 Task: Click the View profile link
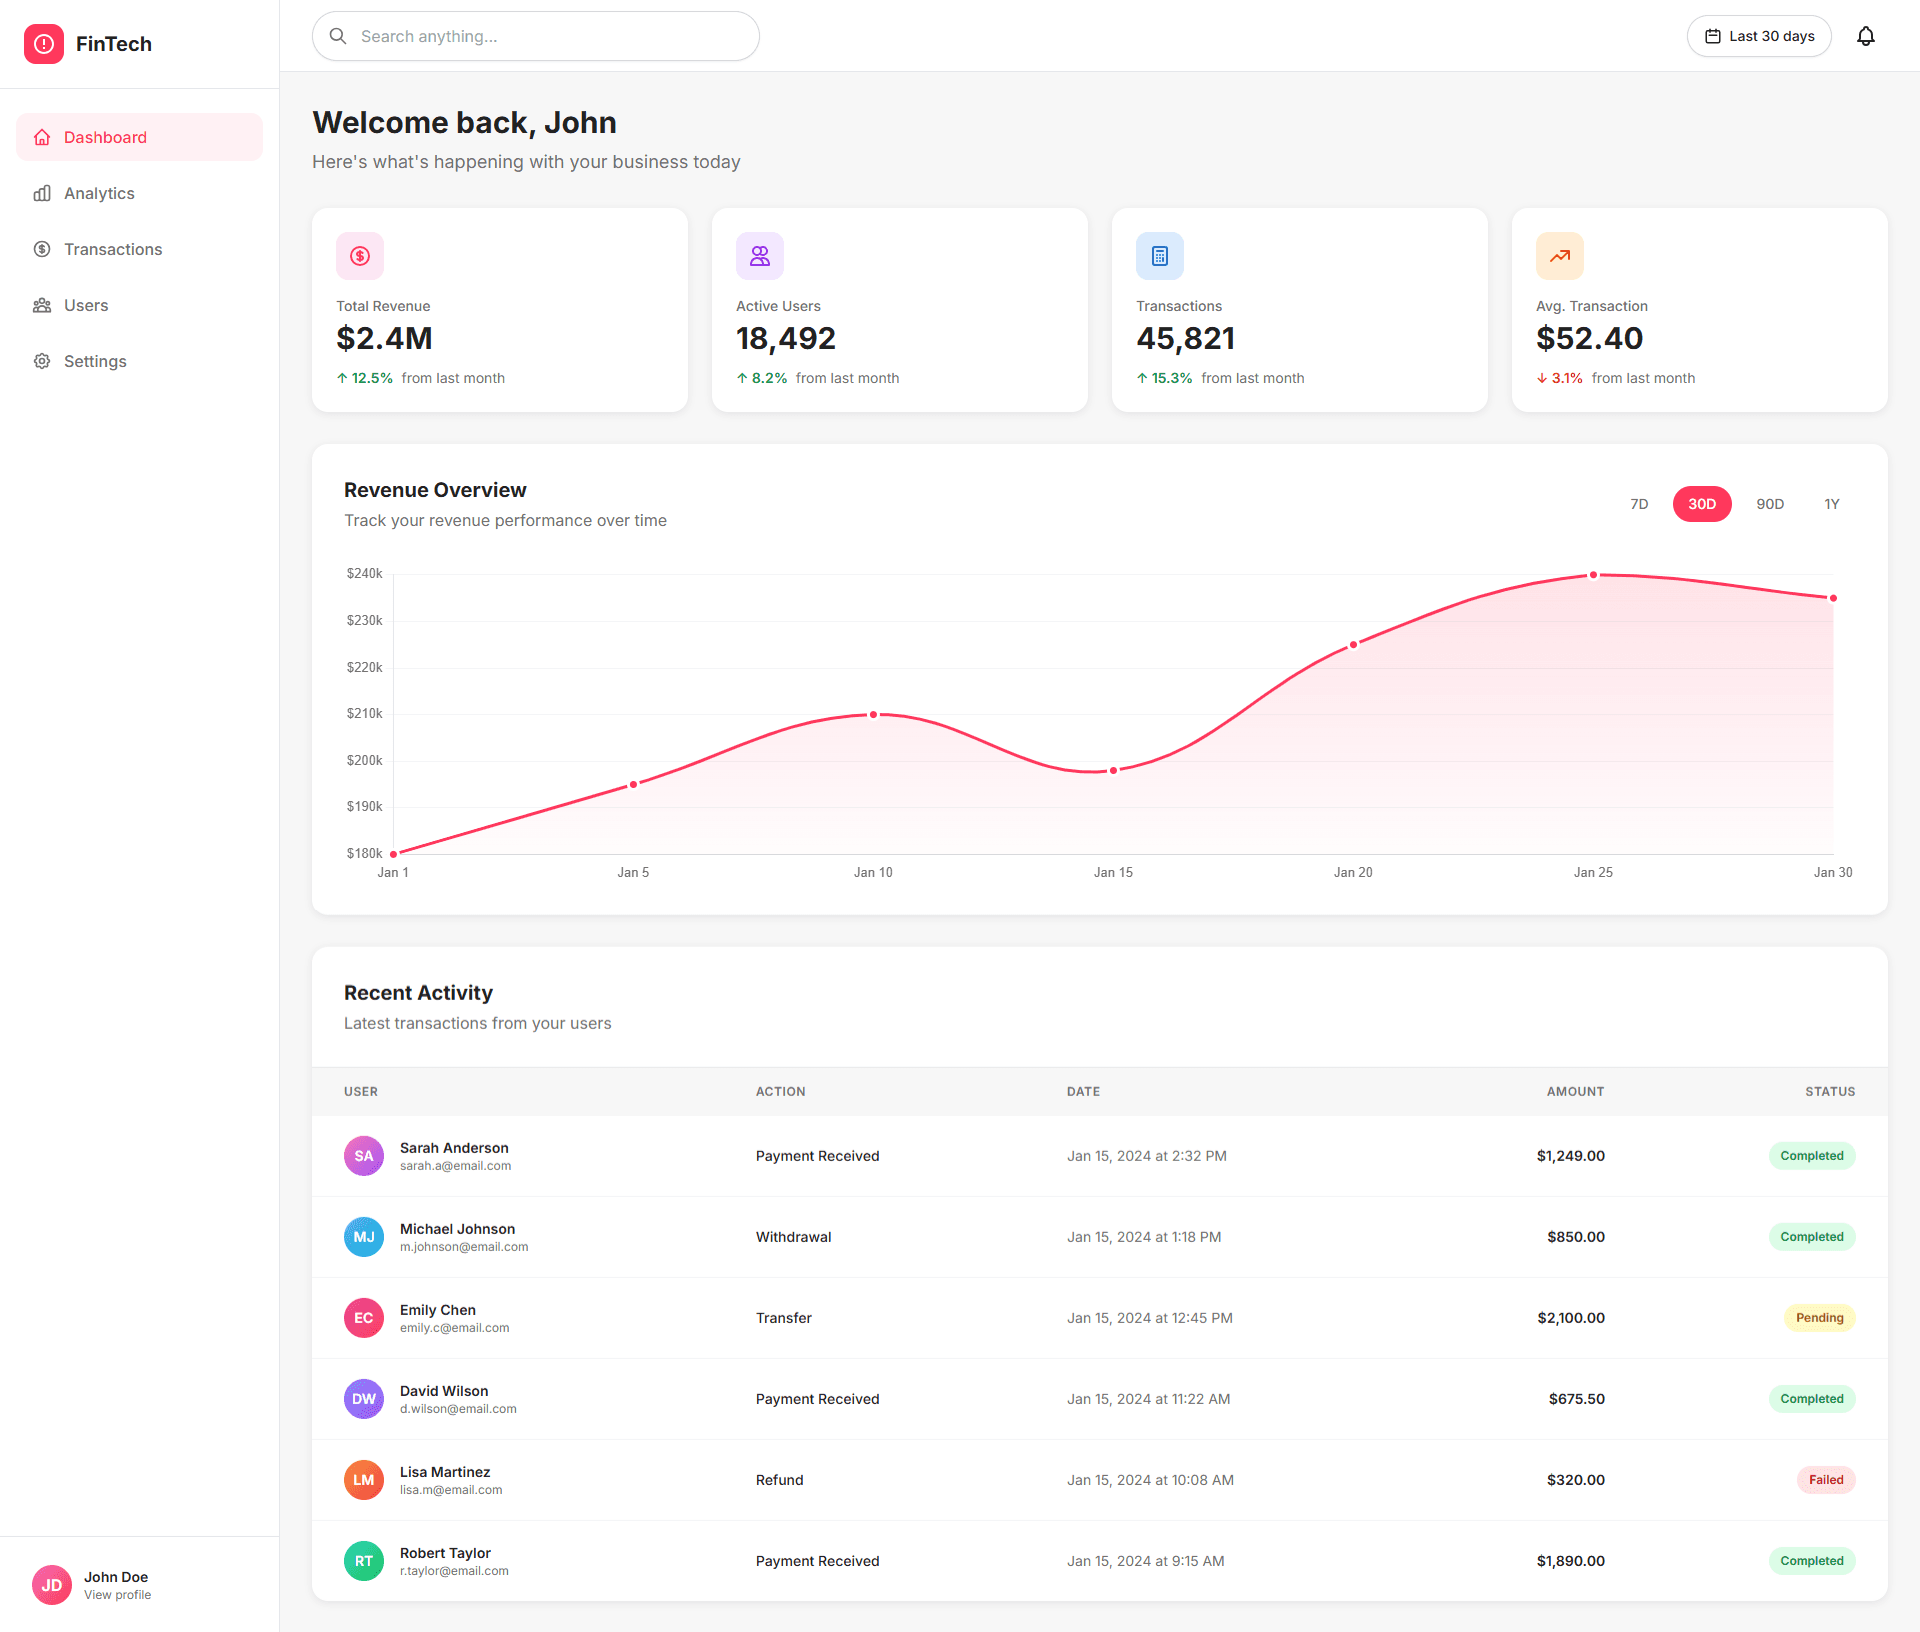point(118,1595)
